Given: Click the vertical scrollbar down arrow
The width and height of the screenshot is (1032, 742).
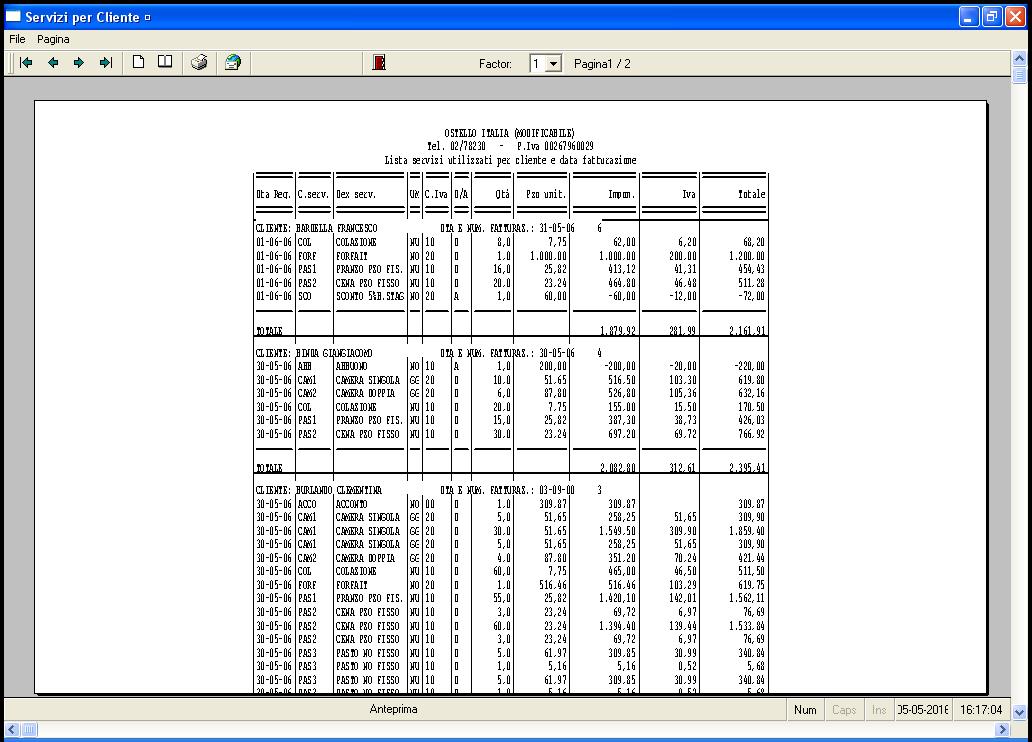Looking at the screenshot, I should [1019, 712].
